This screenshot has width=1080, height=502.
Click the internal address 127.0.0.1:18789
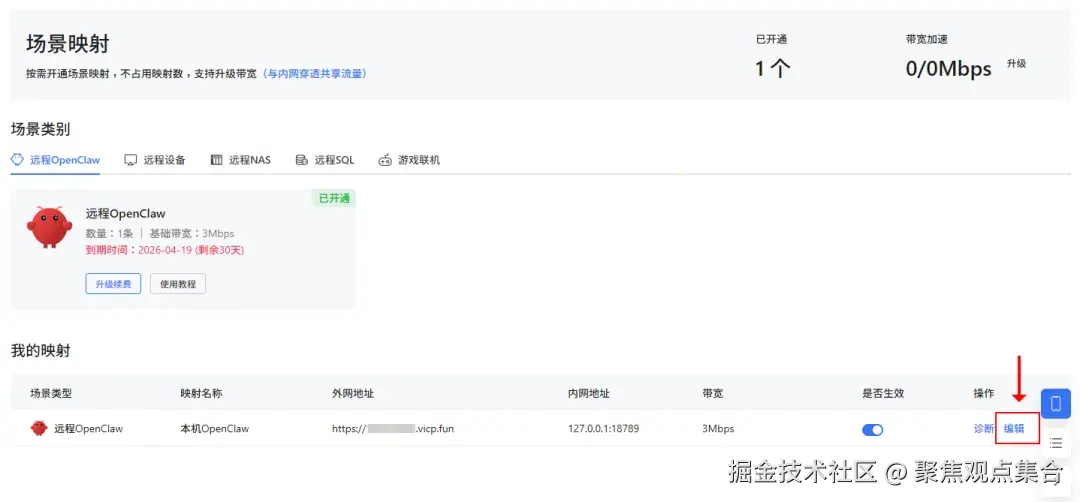pos(603,428)
